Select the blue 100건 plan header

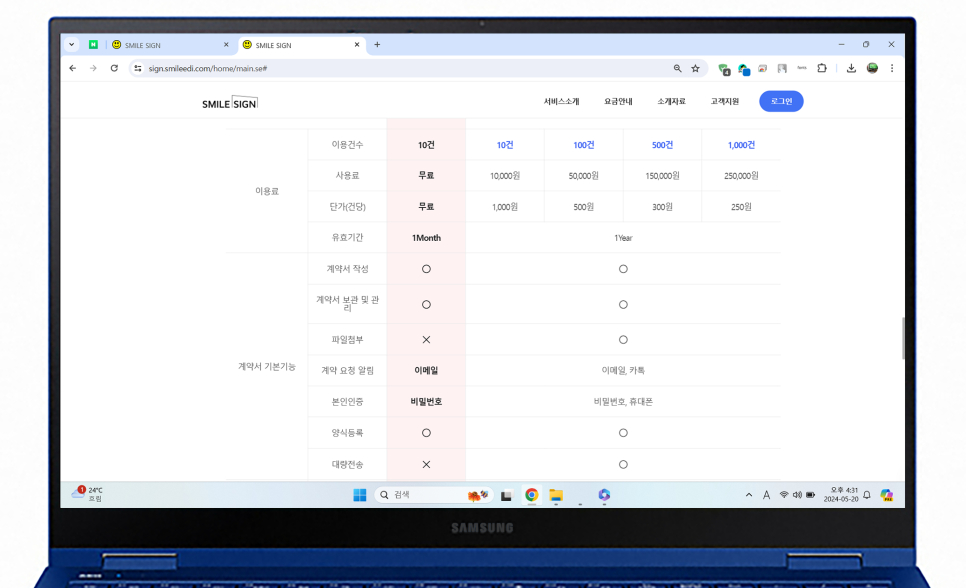click(583, 145)
